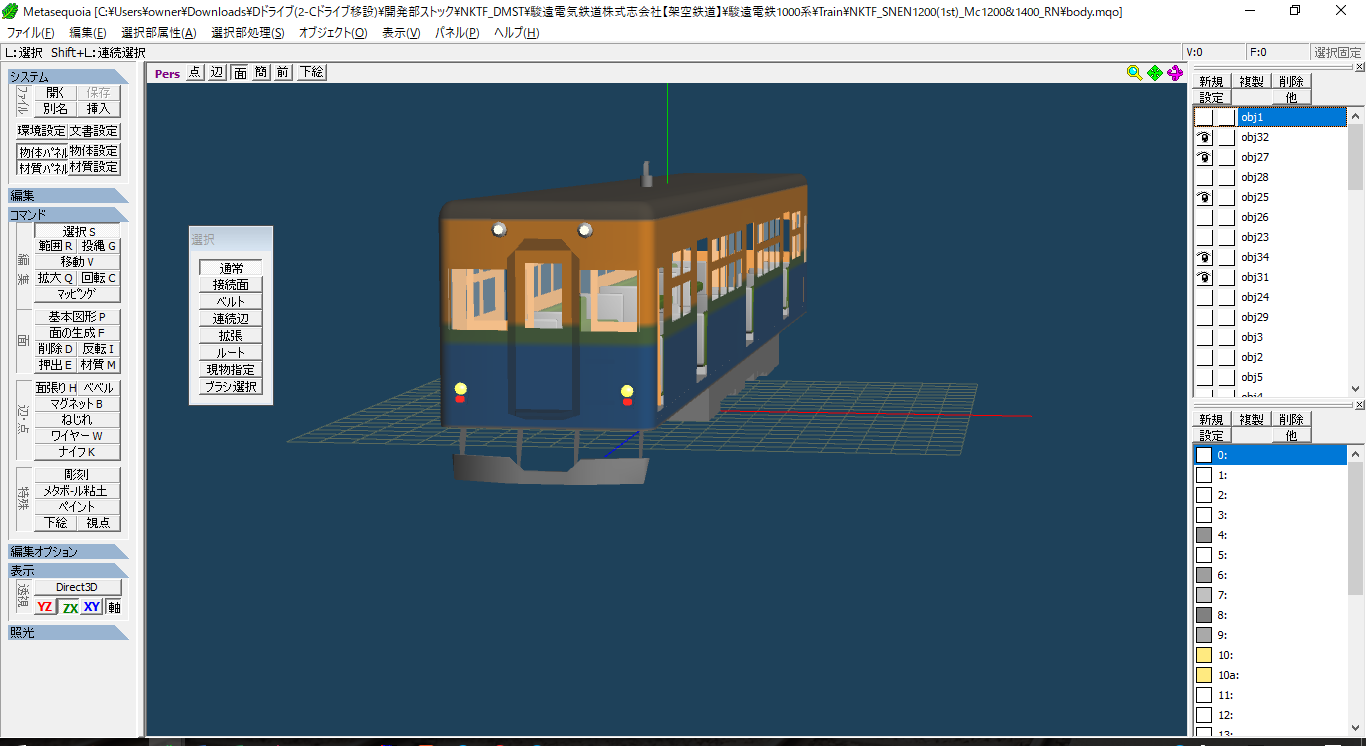Click the Direct3D display button
Screen dimensions: 1366x746
point(78,587)
